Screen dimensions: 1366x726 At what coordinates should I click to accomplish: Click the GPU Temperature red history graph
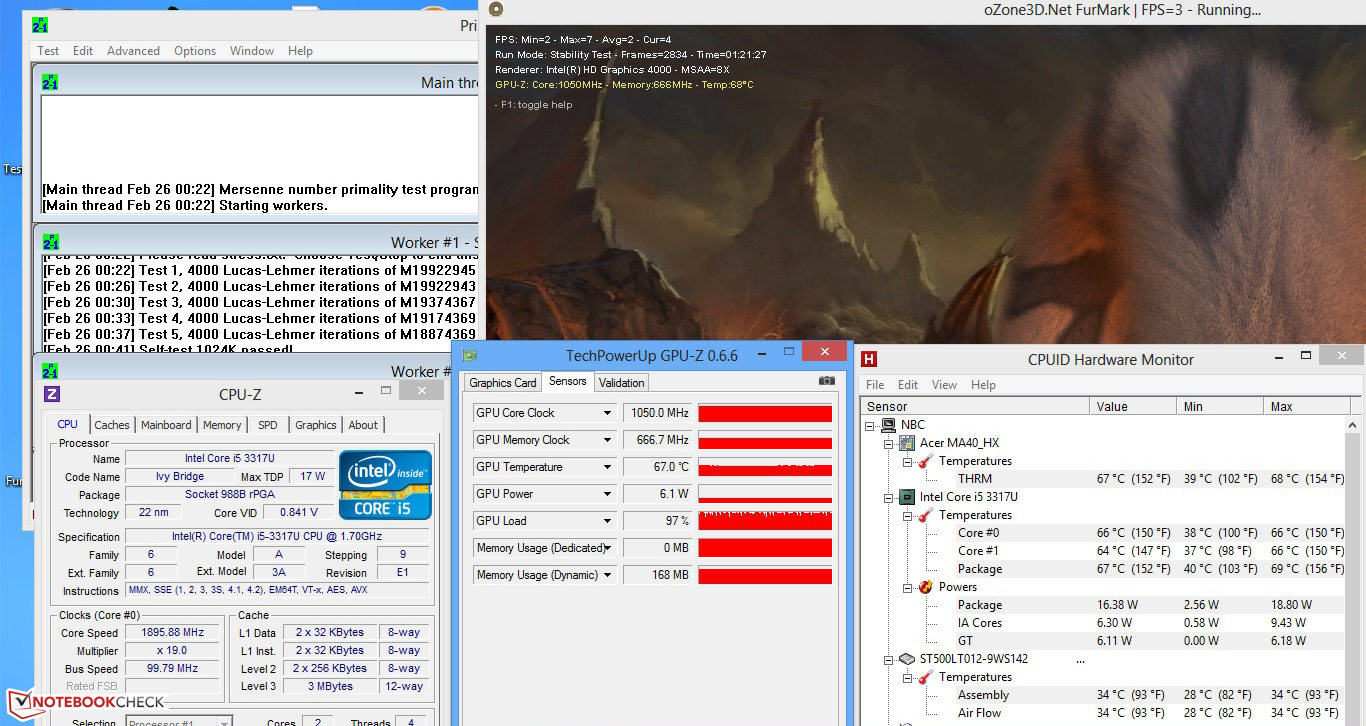[765, 467]
